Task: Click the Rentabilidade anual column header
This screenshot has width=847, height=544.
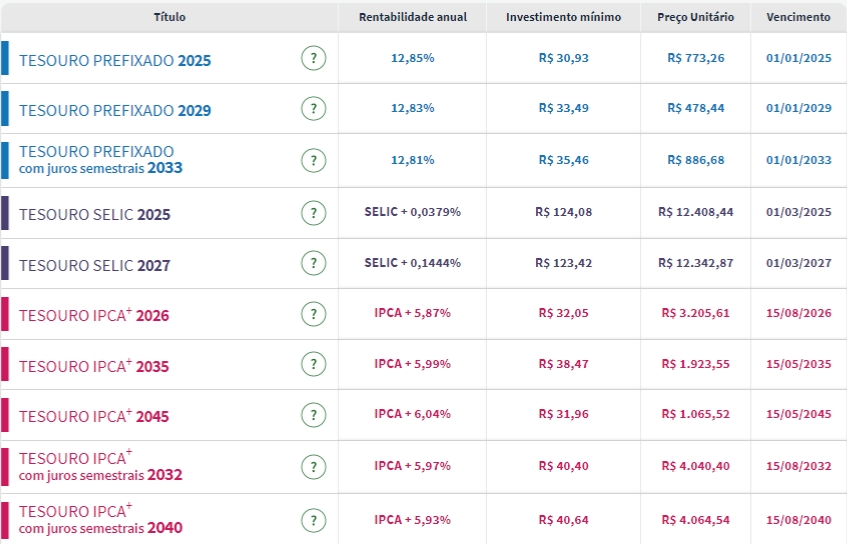Action: click(x=412, y=17)
